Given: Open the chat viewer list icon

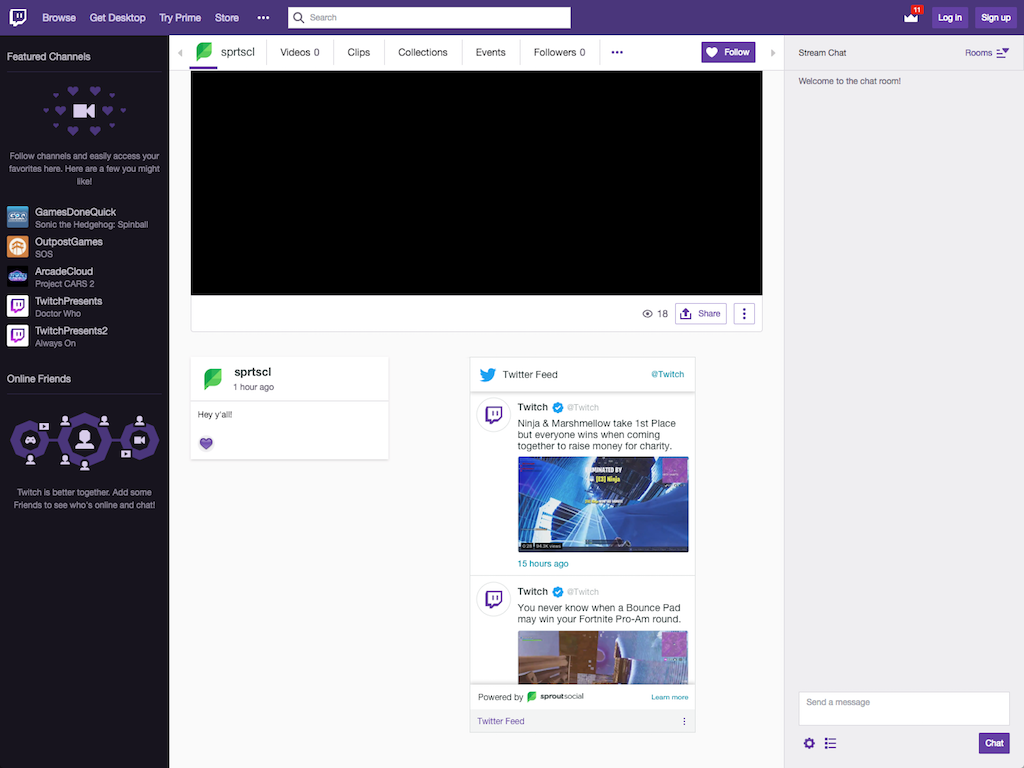Looking at the screenshot, I should click(x=831, y=743).
